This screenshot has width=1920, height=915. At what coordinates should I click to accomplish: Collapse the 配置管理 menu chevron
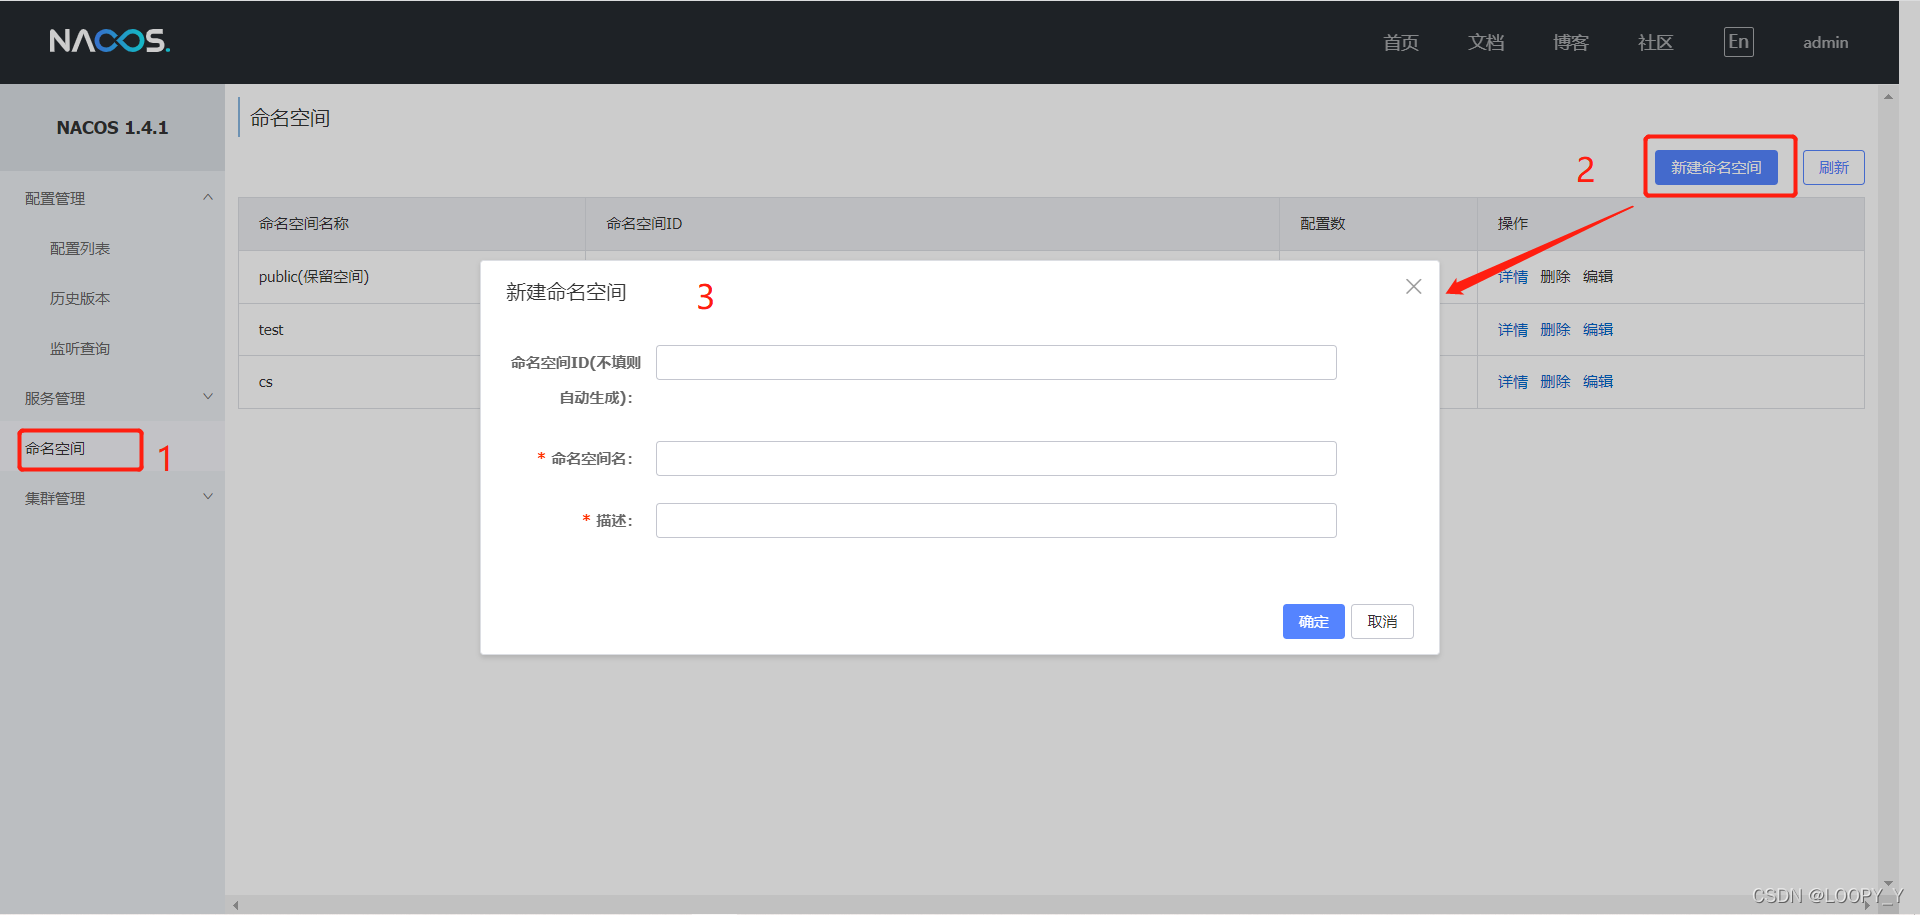coord(208,197)
